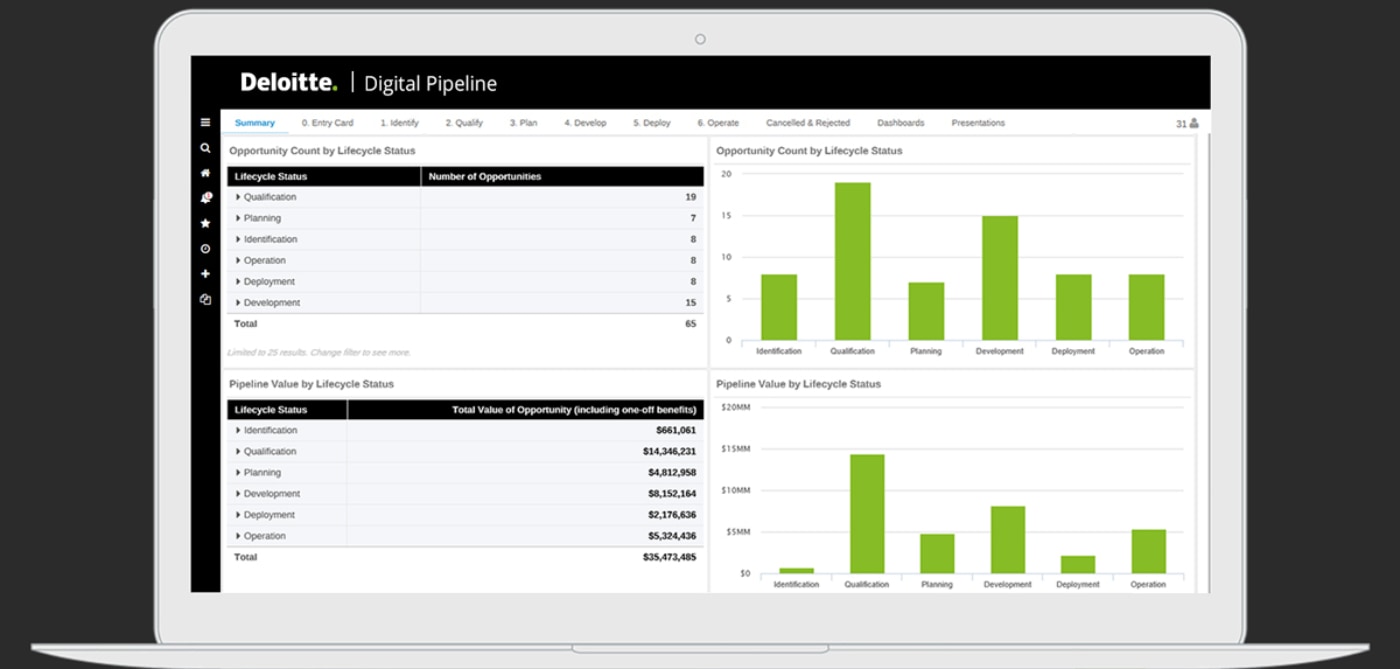The width and height of the screenshot is (1400, 669).
Task: Open the 2. Qualify tab
Action: click(464, 123)
